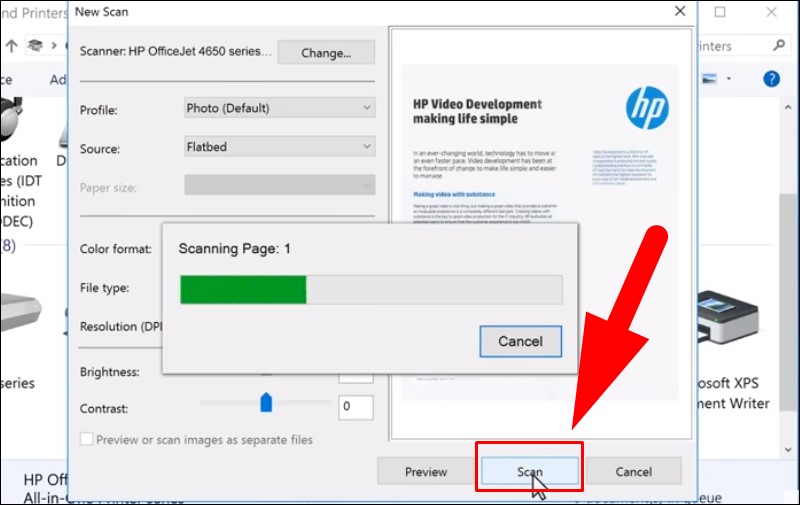Image resolution: width=800 pixels, height=505 pixels.
Task: Click the Source label
Action: 100,149
